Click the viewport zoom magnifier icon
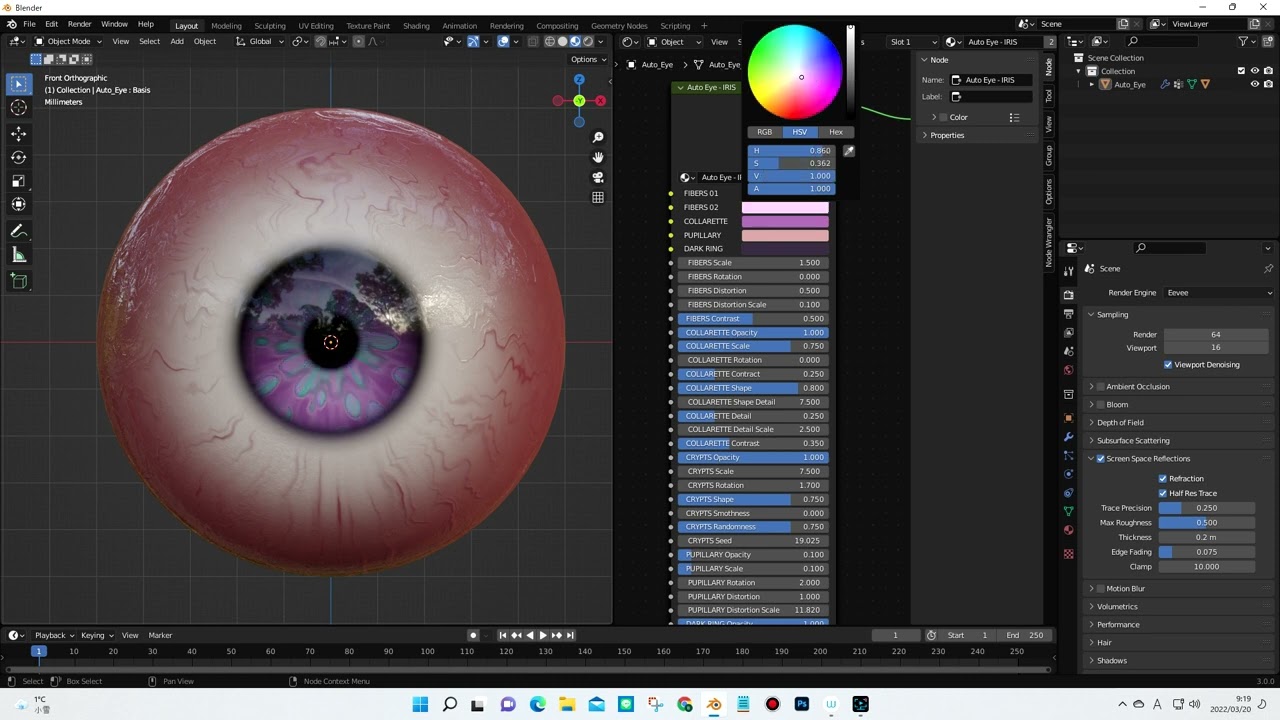Image resolution: width=1280 pixels, height=720 pixels. pos(598,137)
